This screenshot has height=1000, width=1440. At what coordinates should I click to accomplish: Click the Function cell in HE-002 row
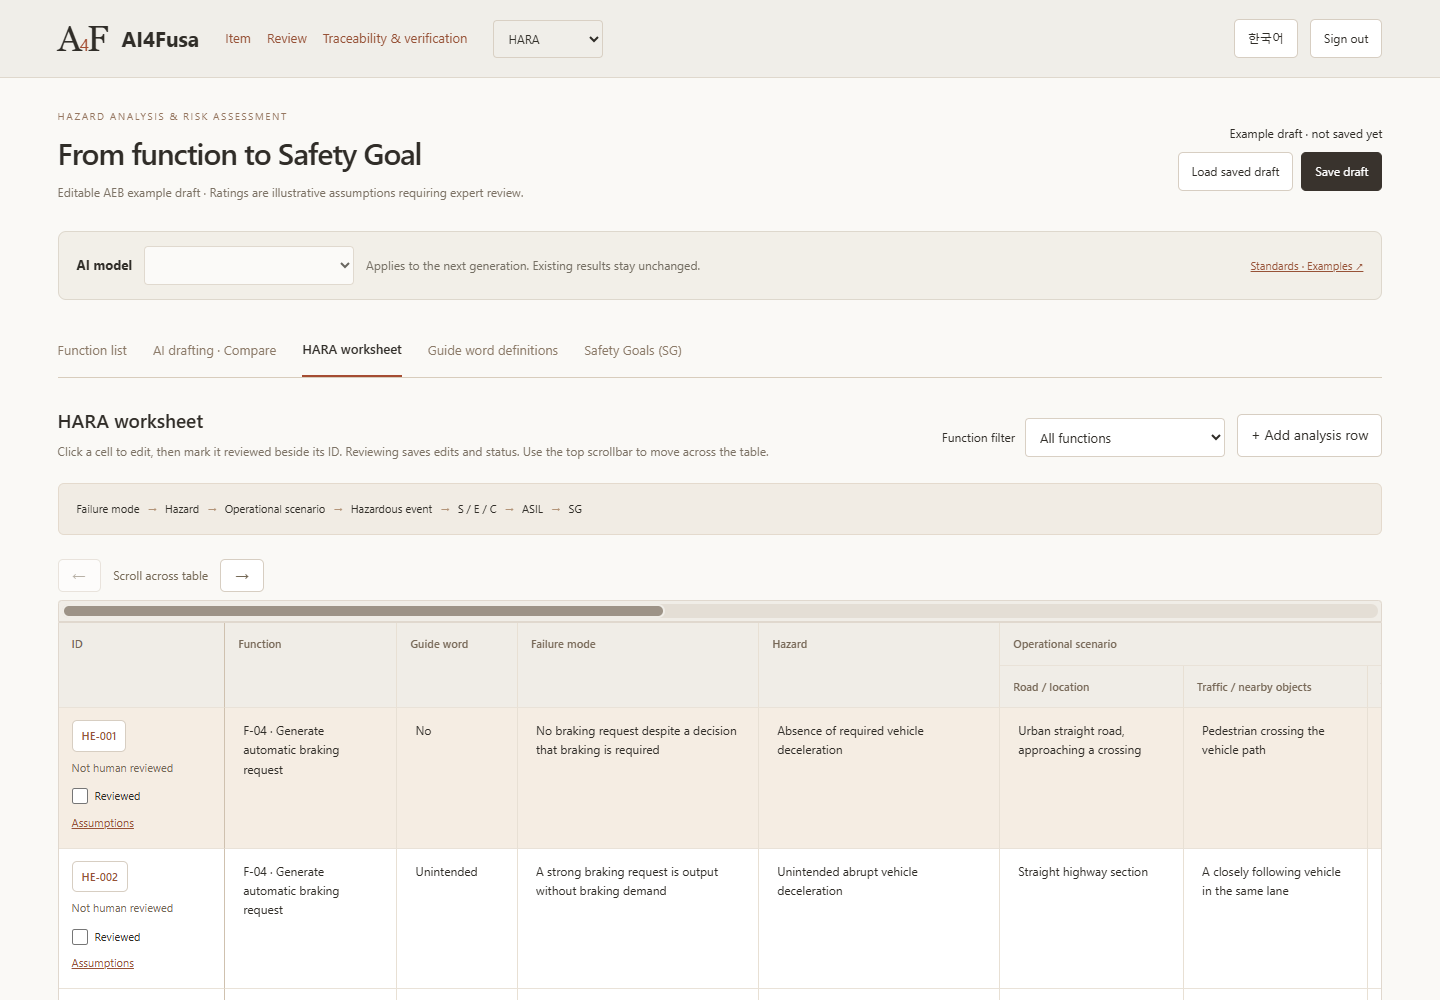[x=311, y=919]
